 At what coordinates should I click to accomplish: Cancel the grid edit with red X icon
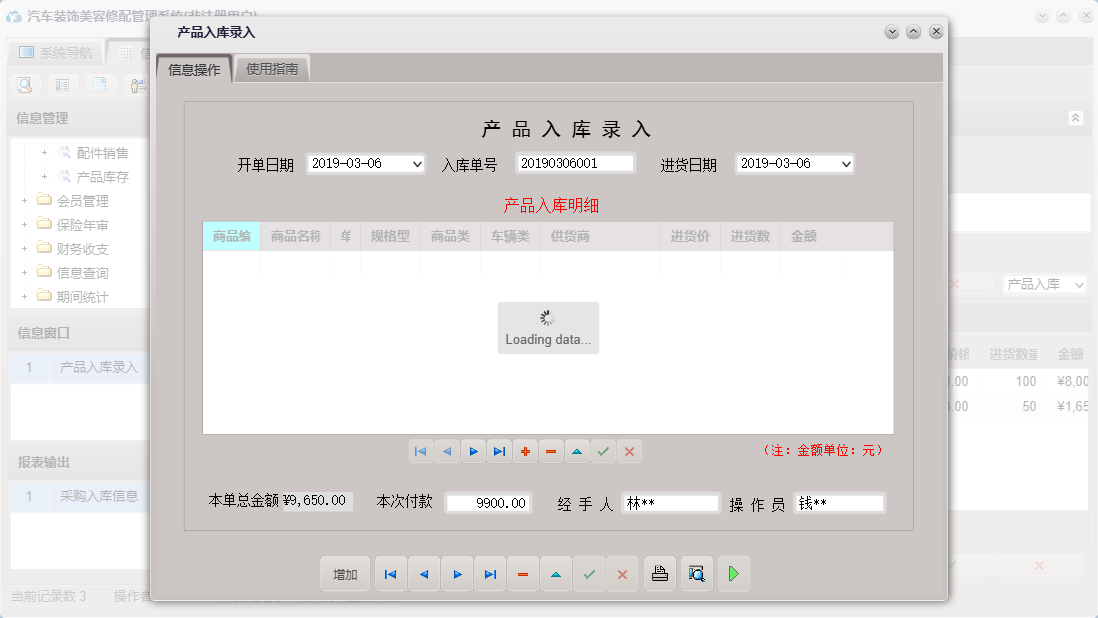[629, 451]
